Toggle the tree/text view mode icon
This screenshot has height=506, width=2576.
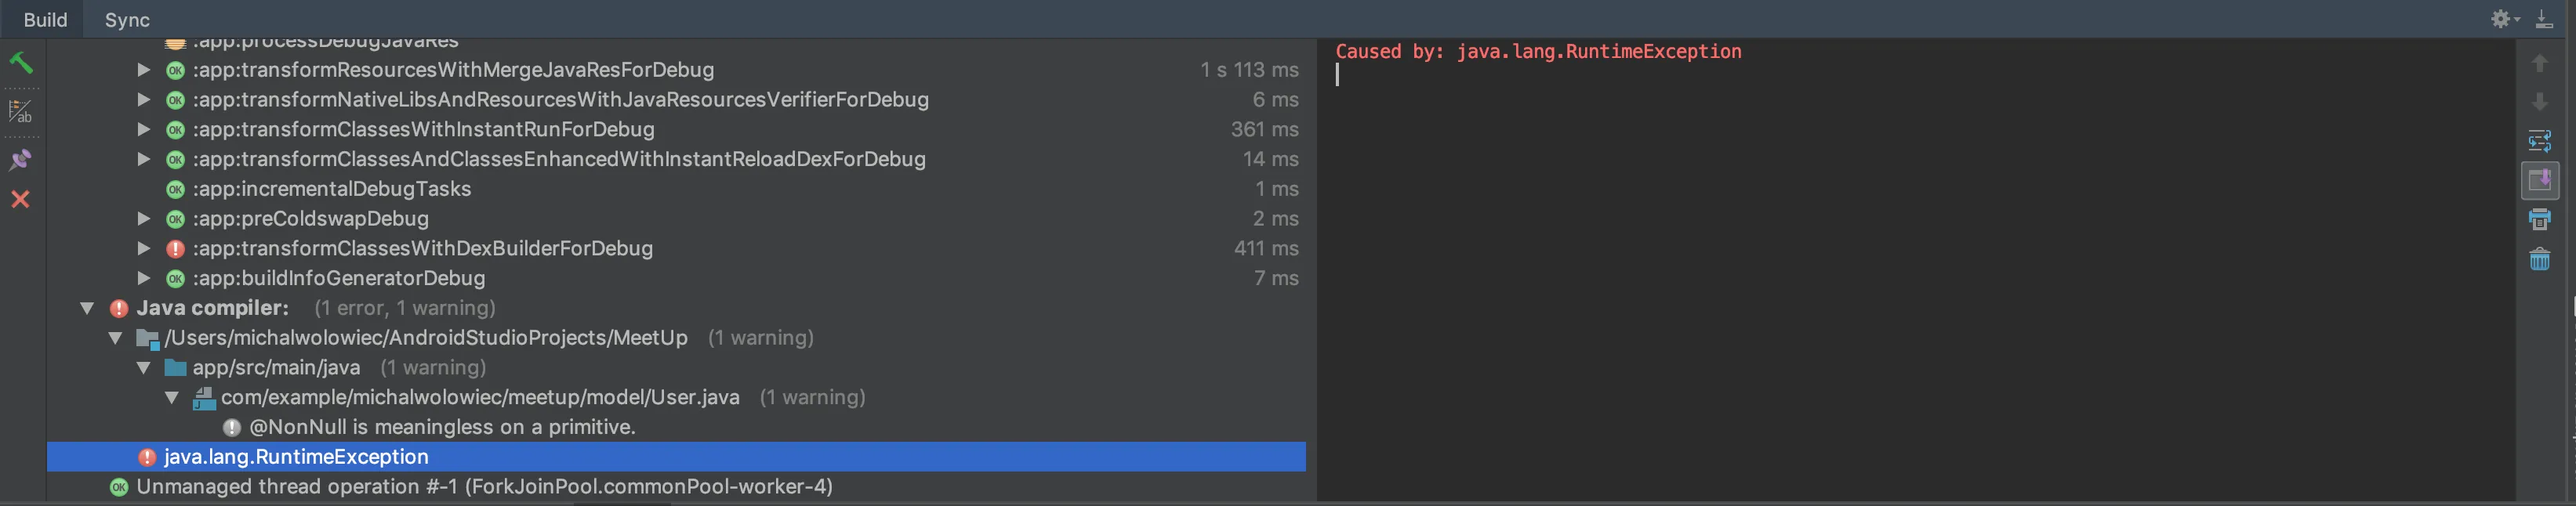(21, 111)
